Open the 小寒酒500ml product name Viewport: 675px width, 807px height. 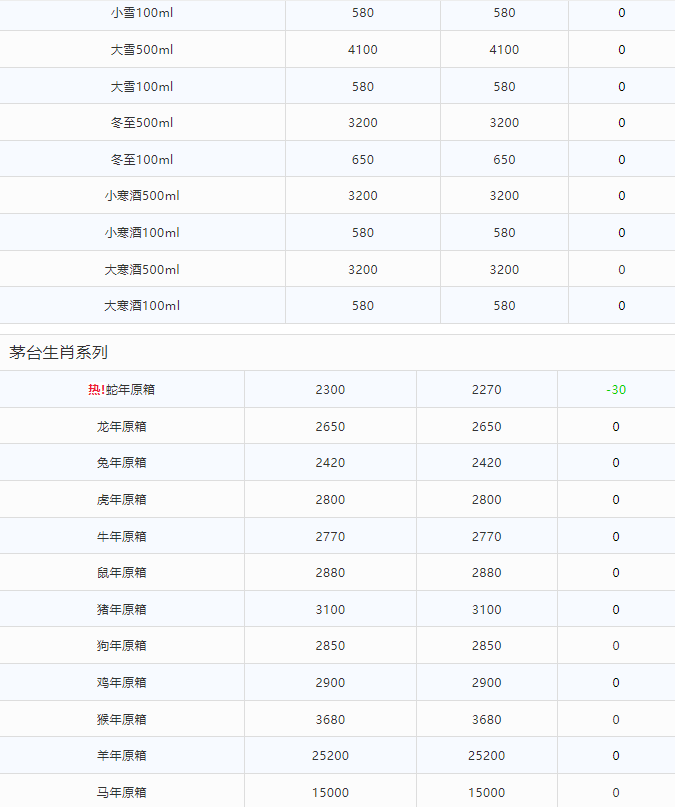142,196
